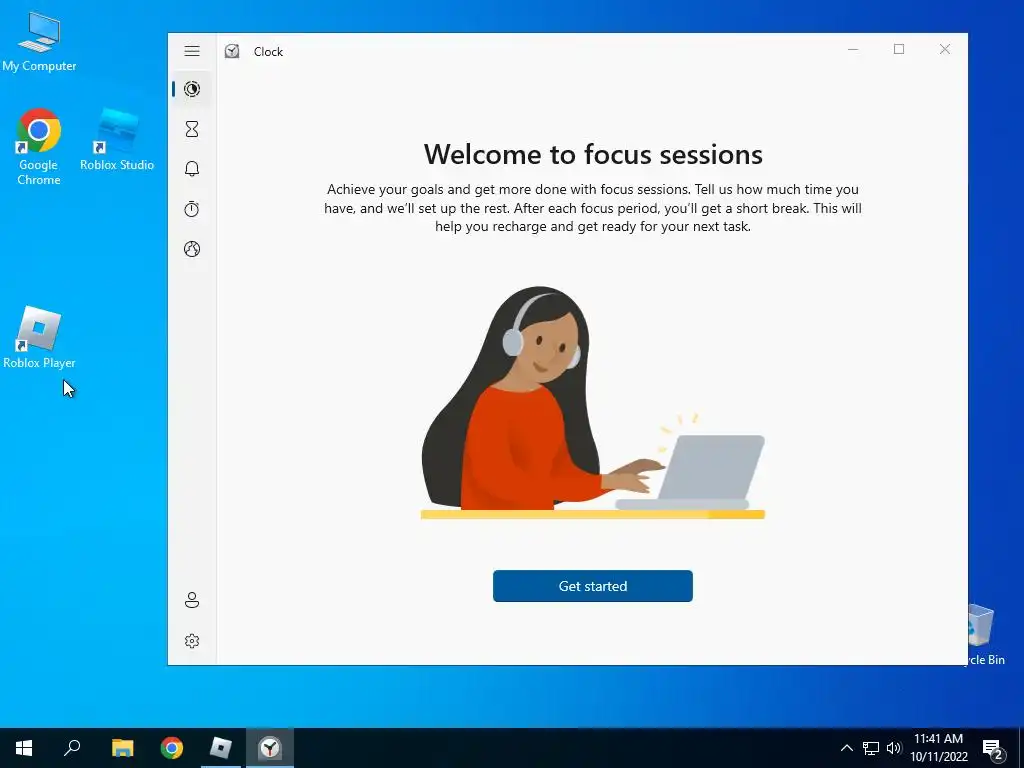This screenshot has width=1024, height=768.
Task: Launch Chrome from the taskbar
Action: point(172,748)
